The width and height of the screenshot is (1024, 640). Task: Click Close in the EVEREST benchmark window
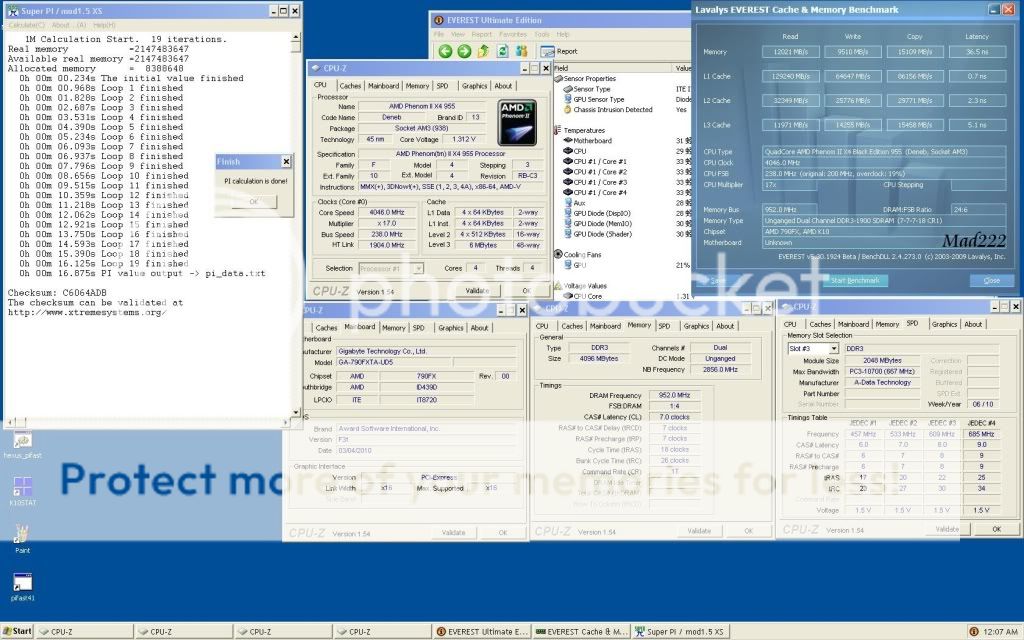tap(991, 280)
